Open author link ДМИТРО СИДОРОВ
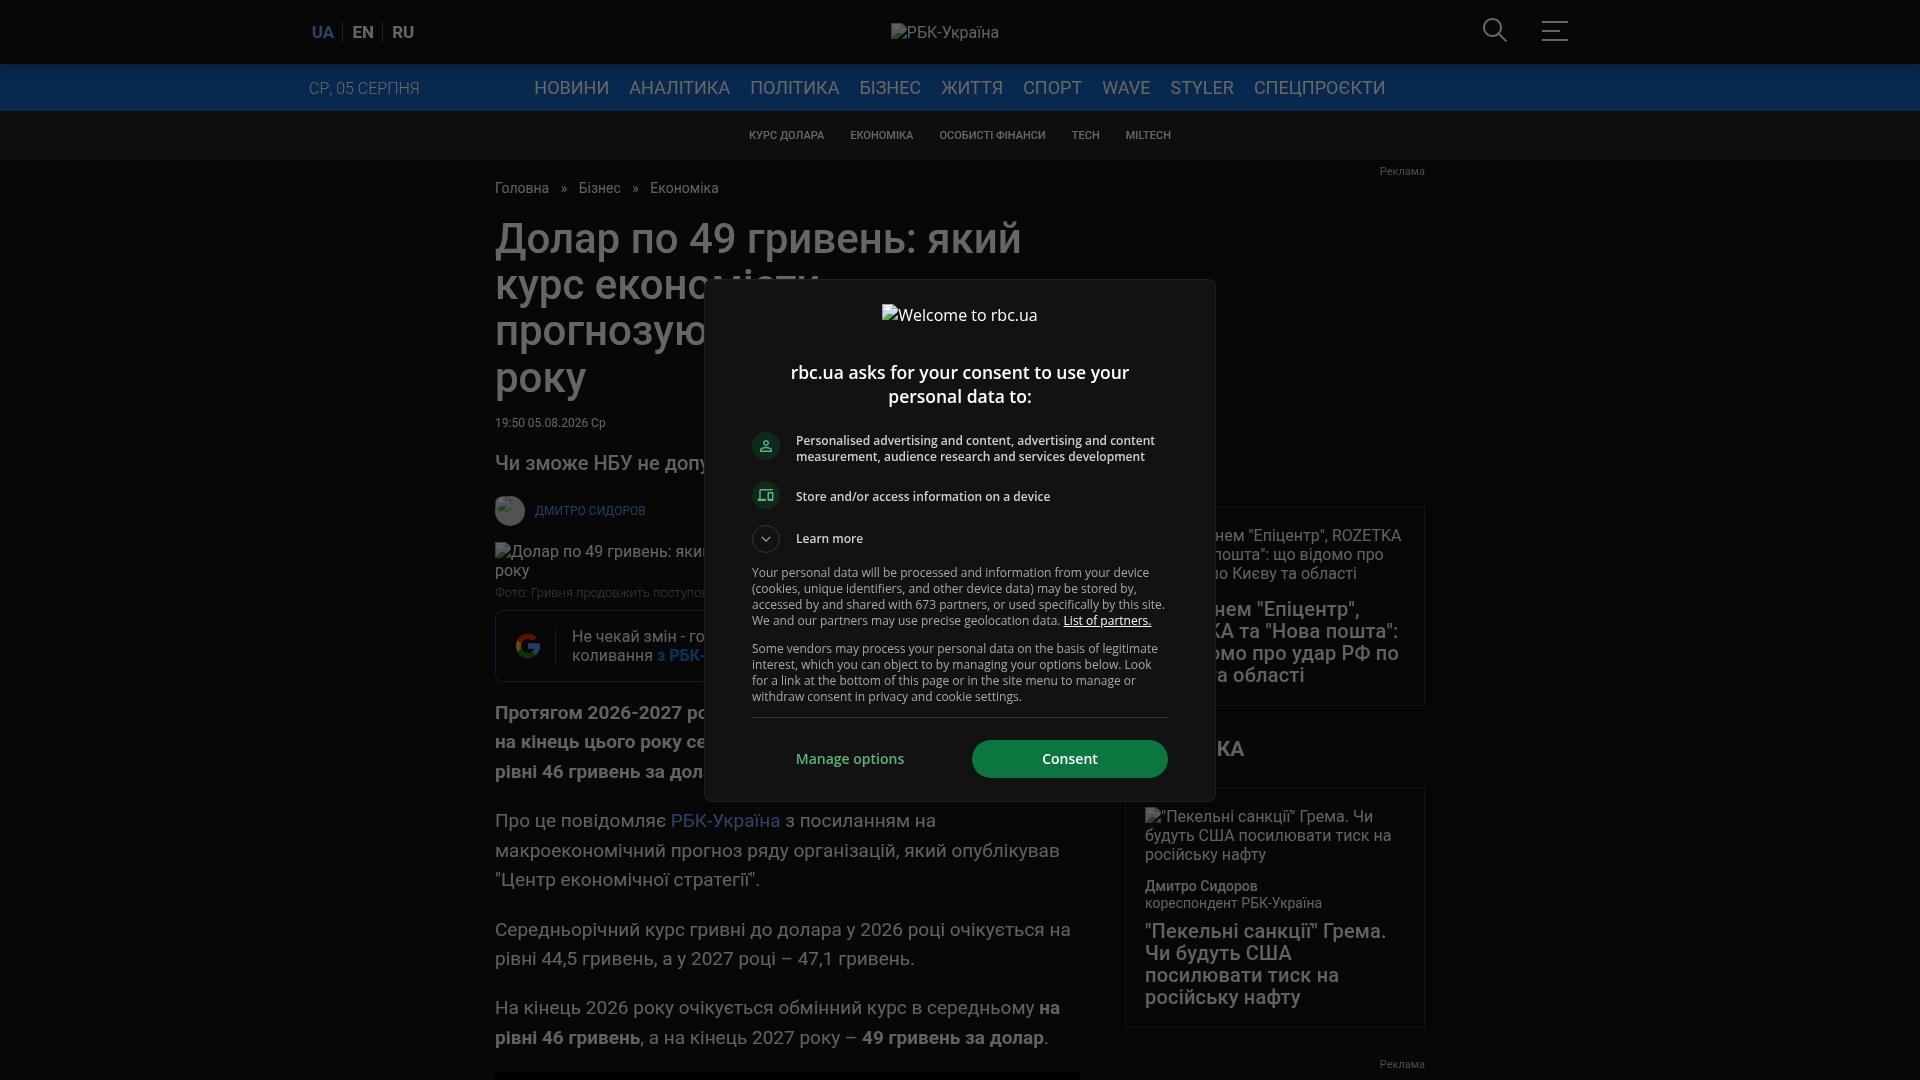1920x1080 pixels. click(x=590, y=511)
